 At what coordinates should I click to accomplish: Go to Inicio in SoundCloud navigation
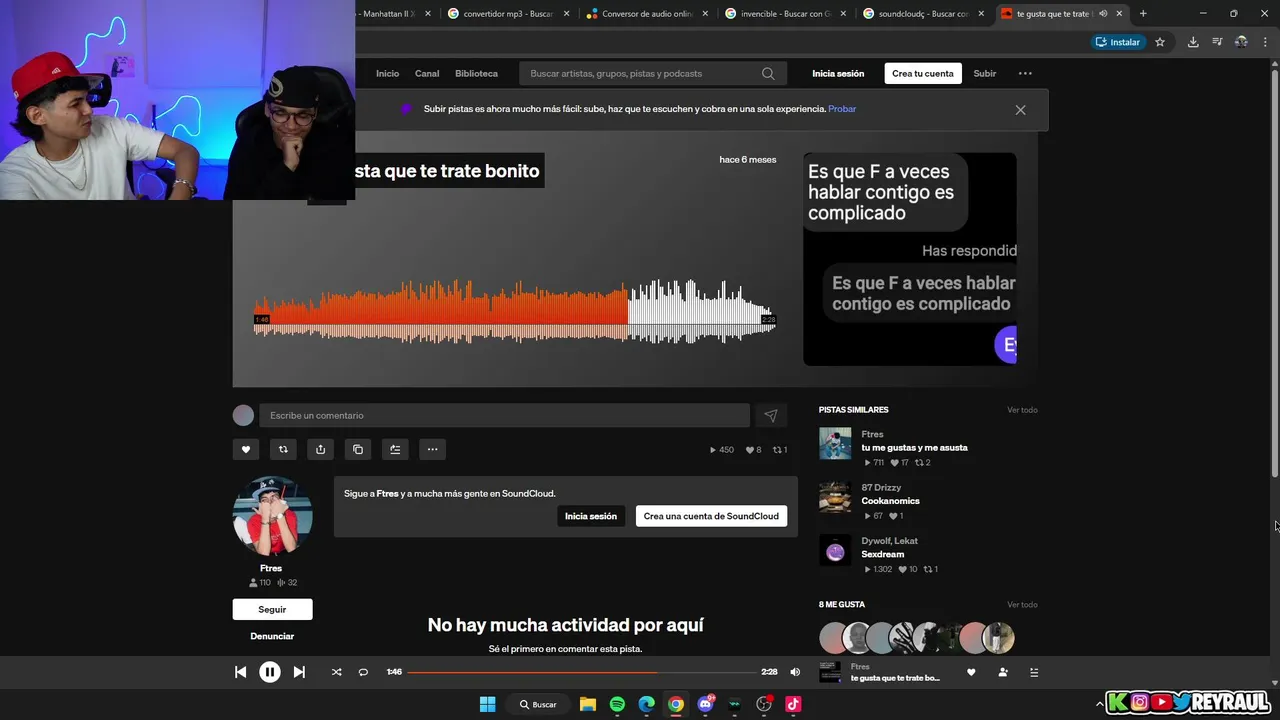pos(387,73)
